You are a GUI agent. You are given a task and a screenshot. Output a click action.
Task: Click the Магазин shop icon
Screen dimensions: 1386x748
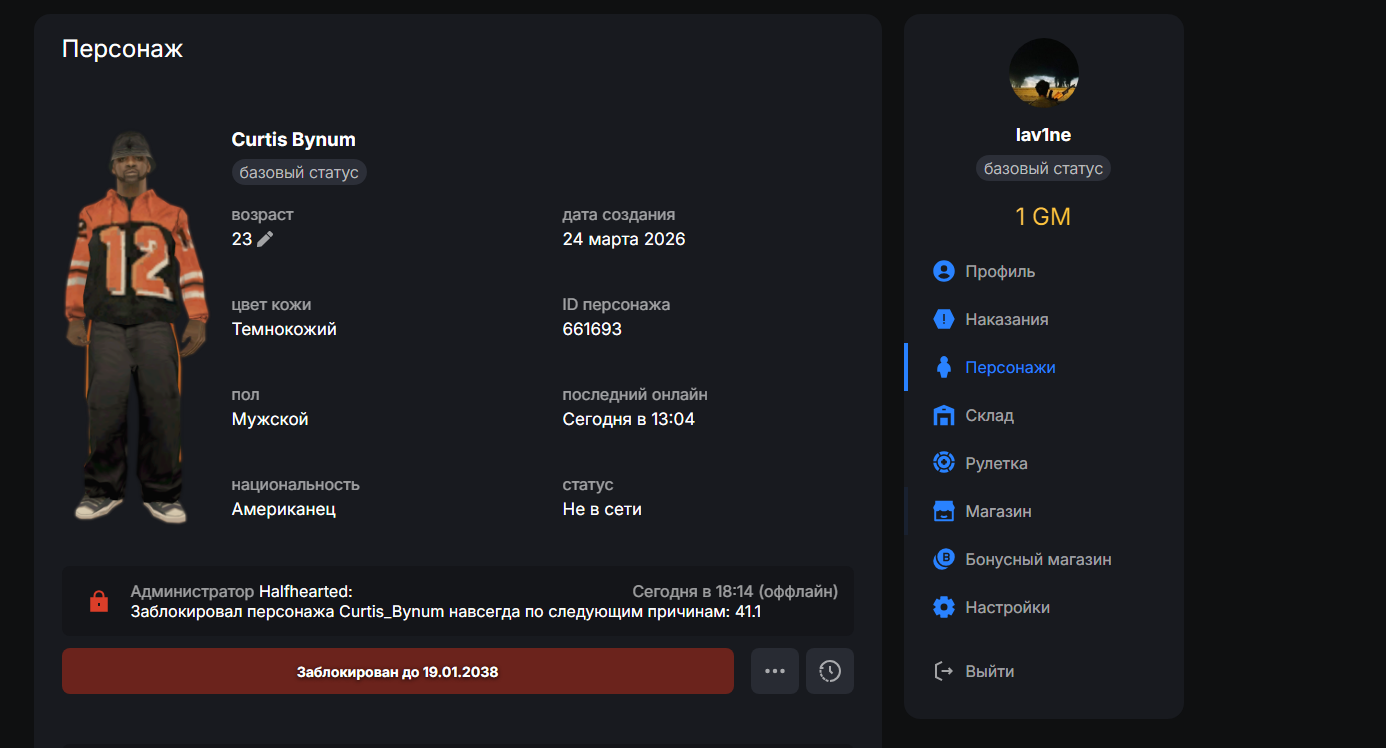click(x=943, y=511)
